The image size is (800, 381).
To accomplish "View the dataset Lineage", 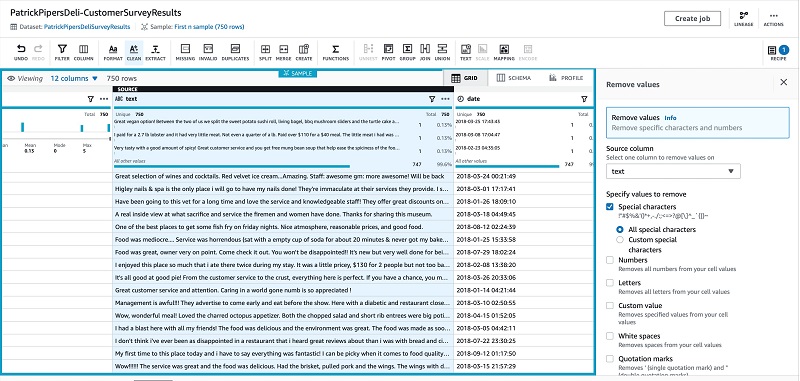I will point(743,19).
